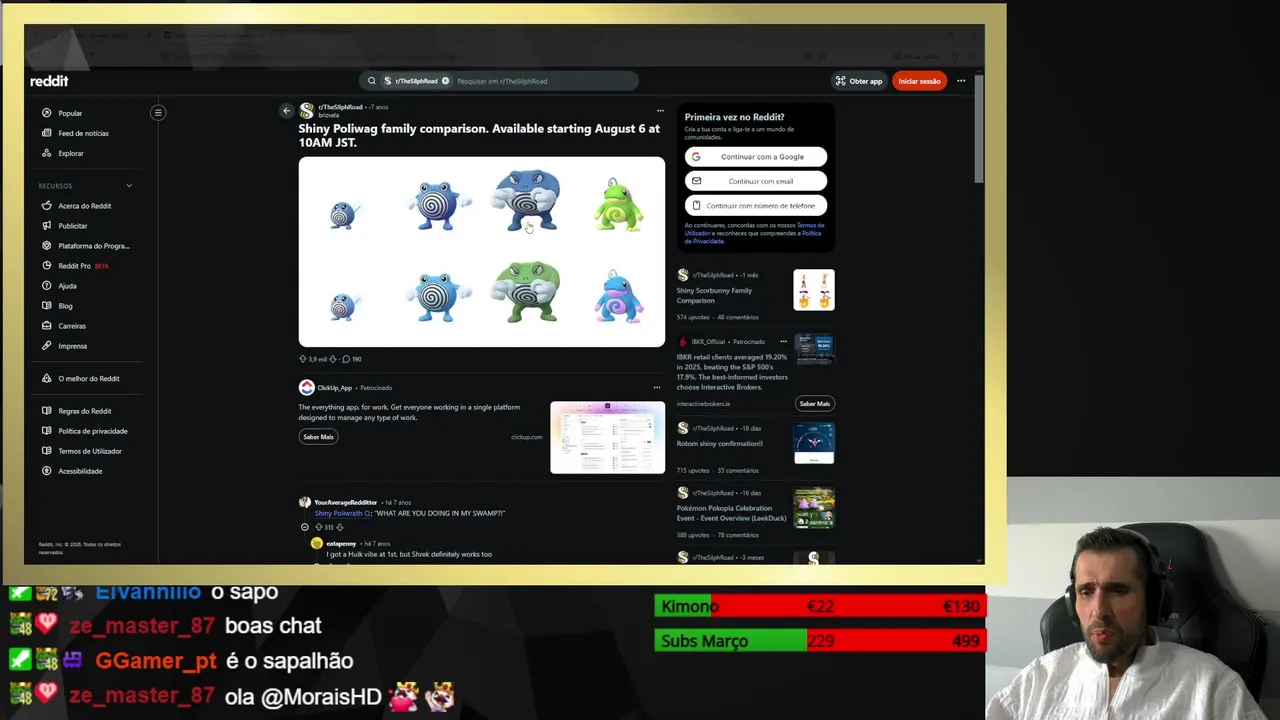
Task: Click the O melhor do Reddit icon
Action: tap(47, 378)
